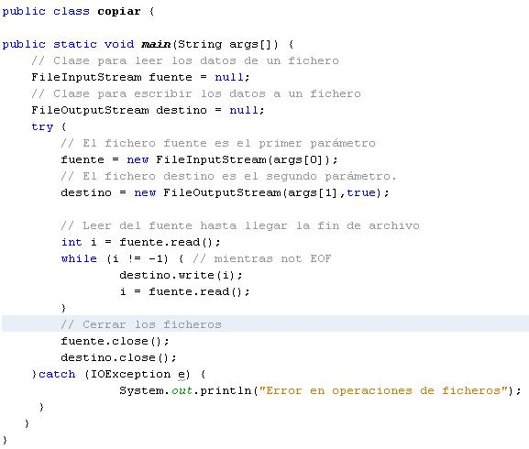Viewport: 529px width, 449px height.
Task: Click highlighted comment 'Cerrar los ficheros'
Action: point(141,325)
